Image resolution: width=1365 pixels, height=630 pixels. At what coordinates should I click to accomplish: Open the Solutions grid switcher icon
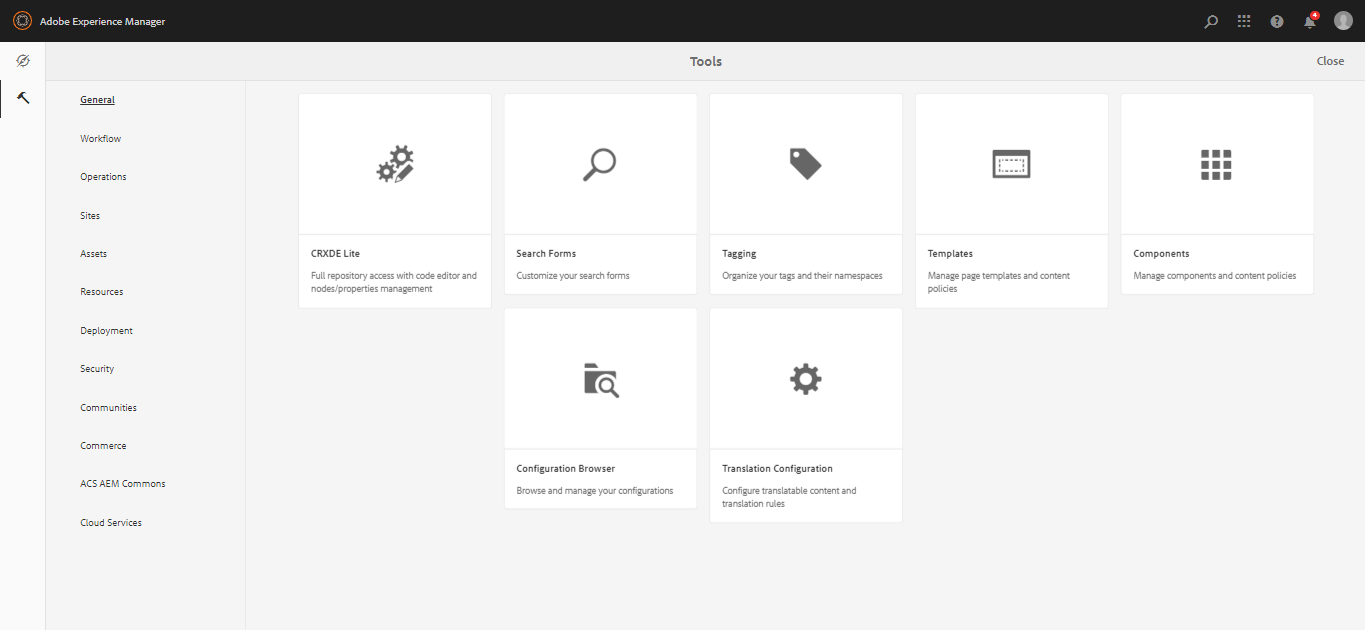1244,21
